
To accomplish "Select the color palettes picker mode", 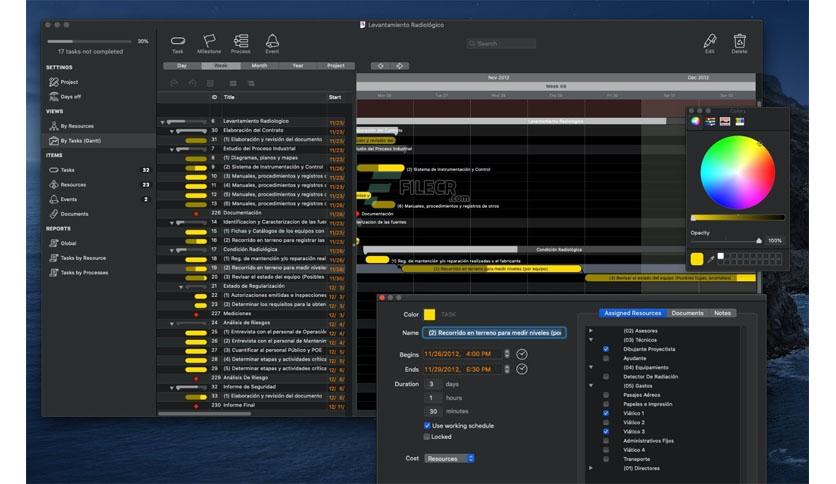I will coord(725,122).
